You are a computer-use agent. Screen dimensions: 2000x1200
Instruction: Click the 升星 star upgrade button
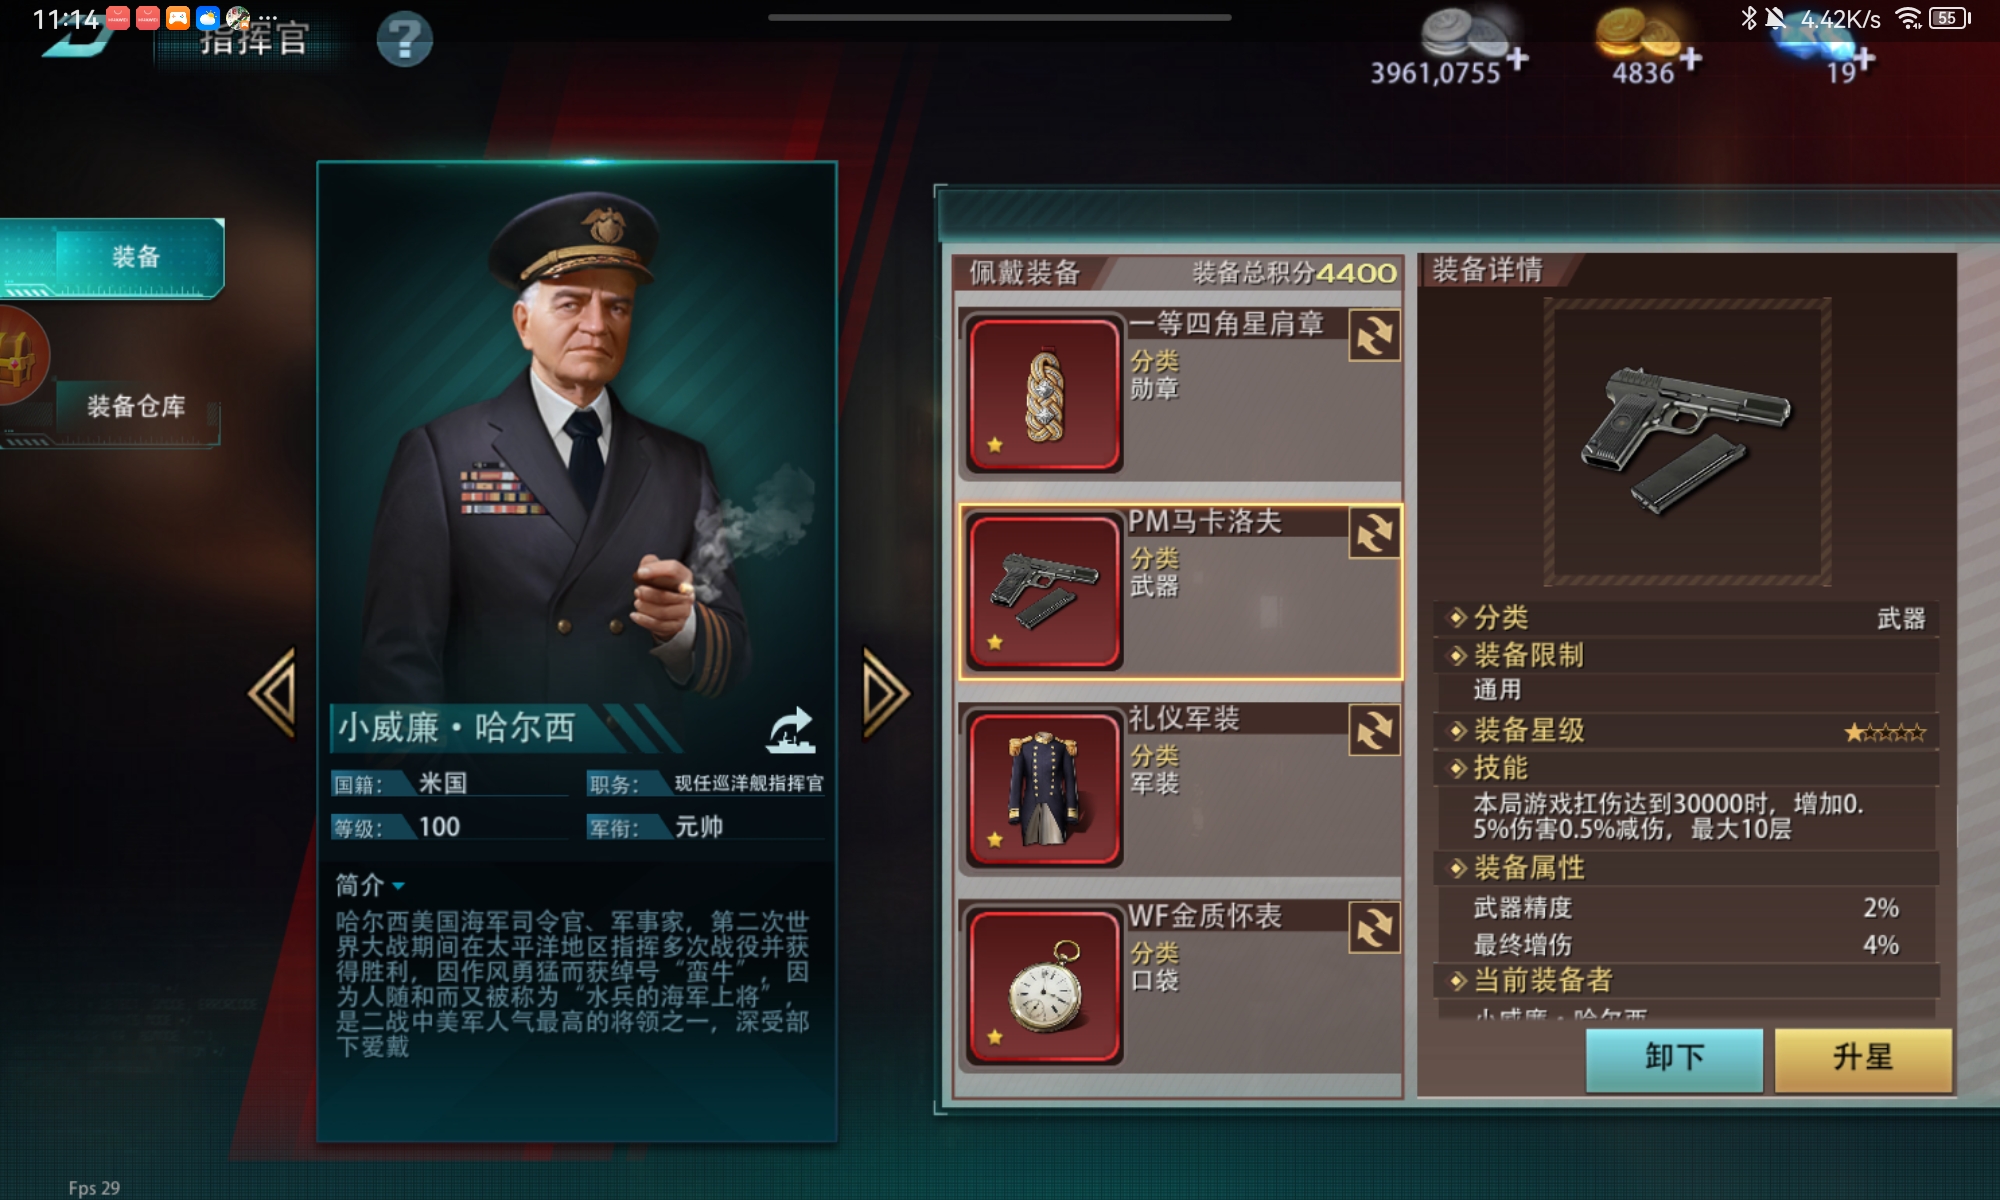[x=1863, y=1058]
